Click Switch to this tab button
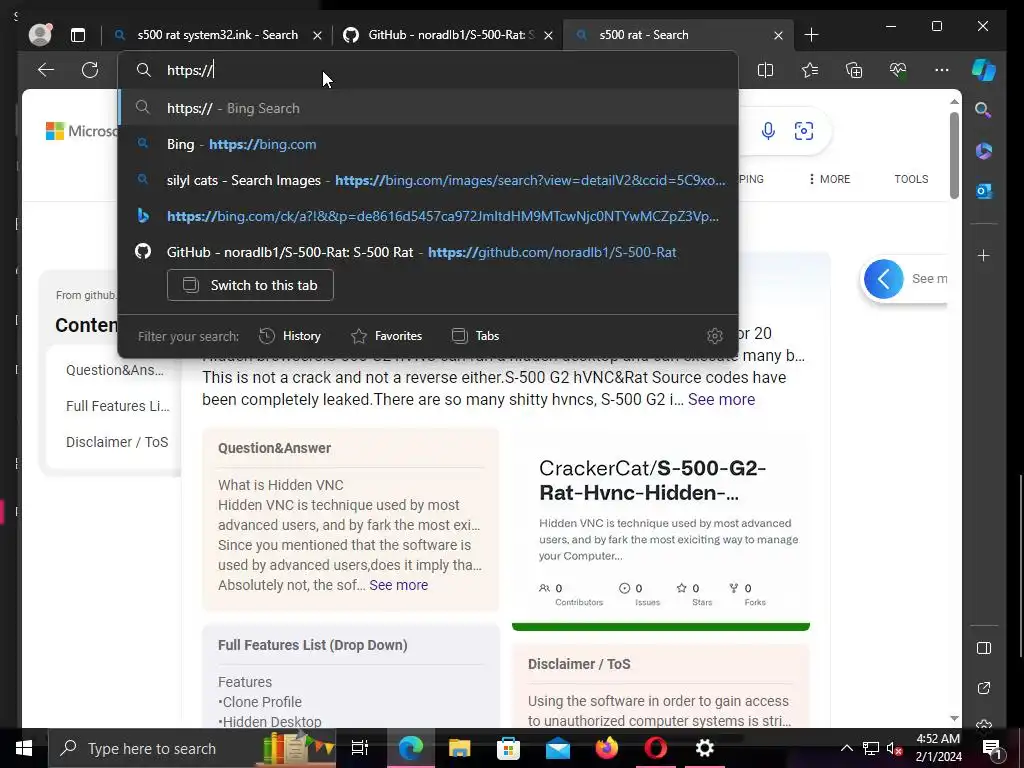 point(250,285)
